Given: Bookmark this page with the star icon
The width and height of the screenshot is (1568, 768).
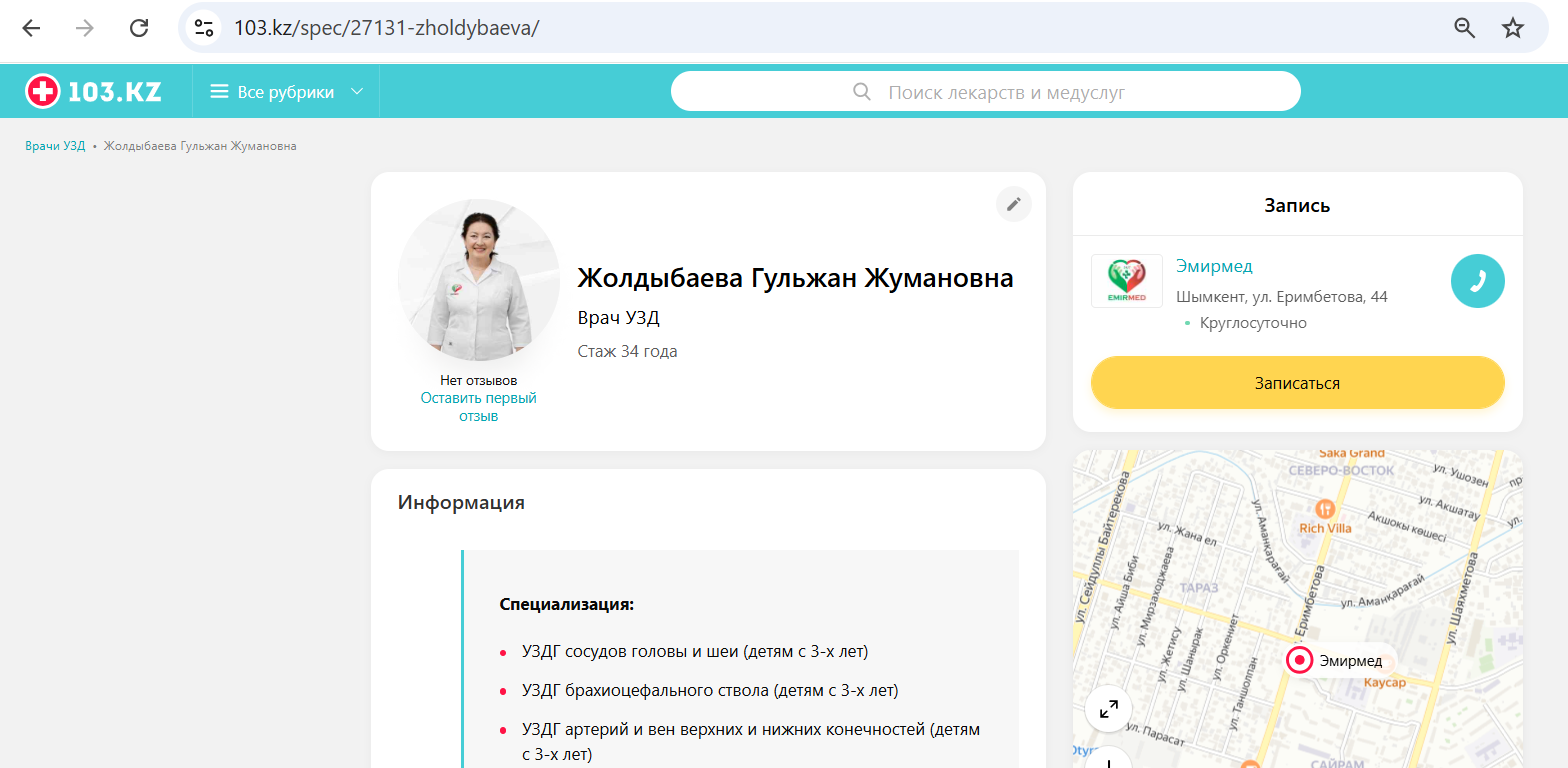Looking at the screenshot, I should tap(1513, 28).
